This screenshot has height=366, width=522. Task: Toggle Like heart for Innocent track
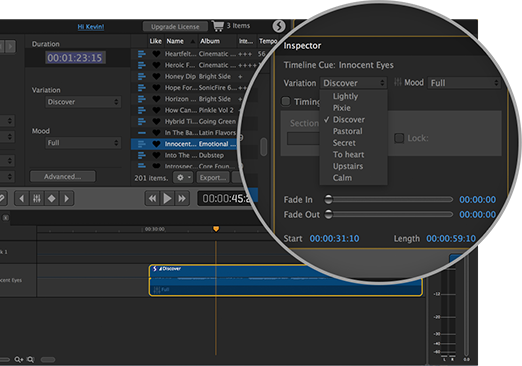pyautogui.click(x=156, y=144)
